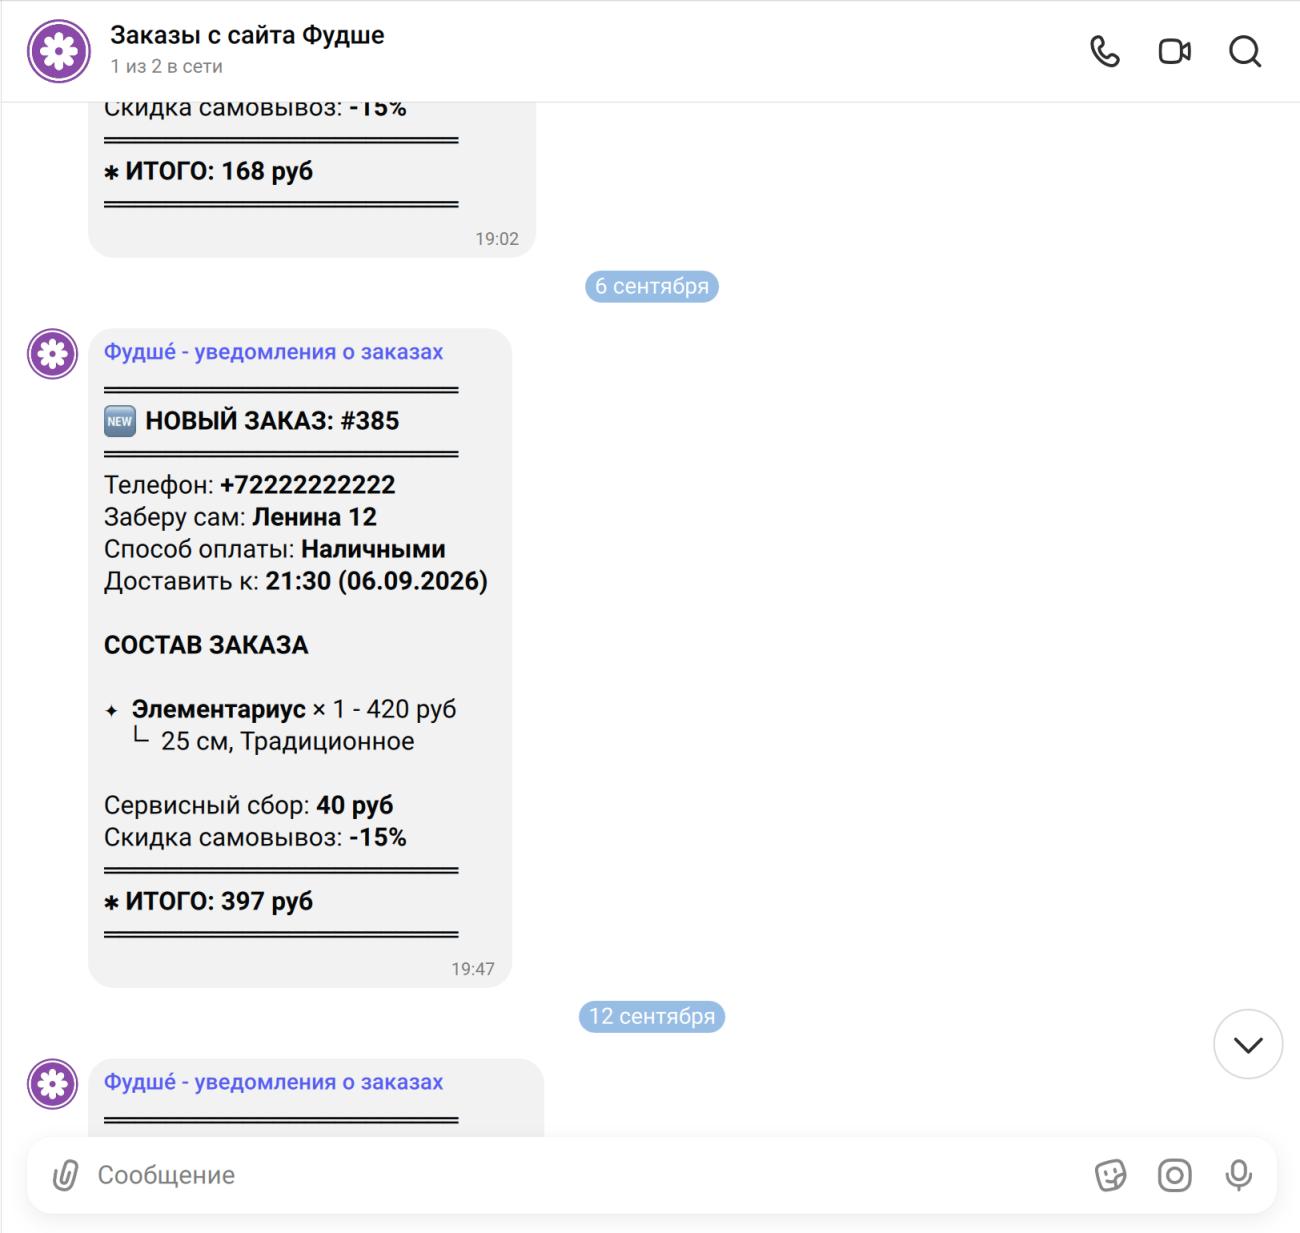Screen dimensions: 1300x1233
Task: Click the delivery time 21:30 (06.09.2026)
Action: 376,581
